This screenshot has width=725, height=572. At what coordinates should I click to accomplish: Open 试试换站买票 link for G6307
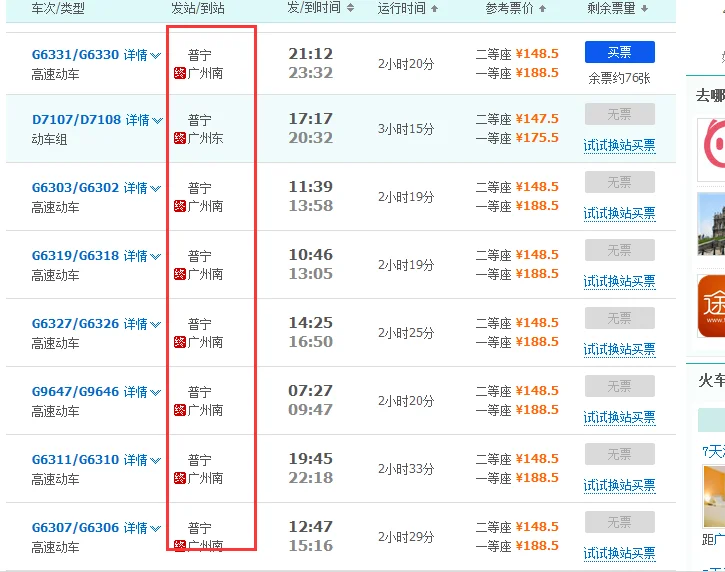620,554
